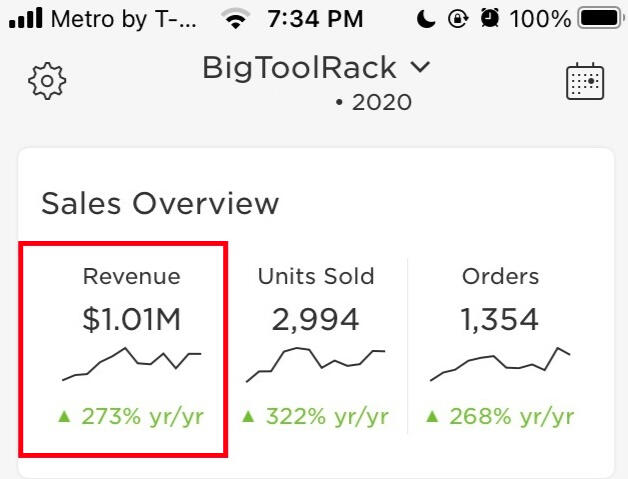The image size is (628, 479).
Task: Open the Revenue metric tile
Action: [x=123, y=349]
